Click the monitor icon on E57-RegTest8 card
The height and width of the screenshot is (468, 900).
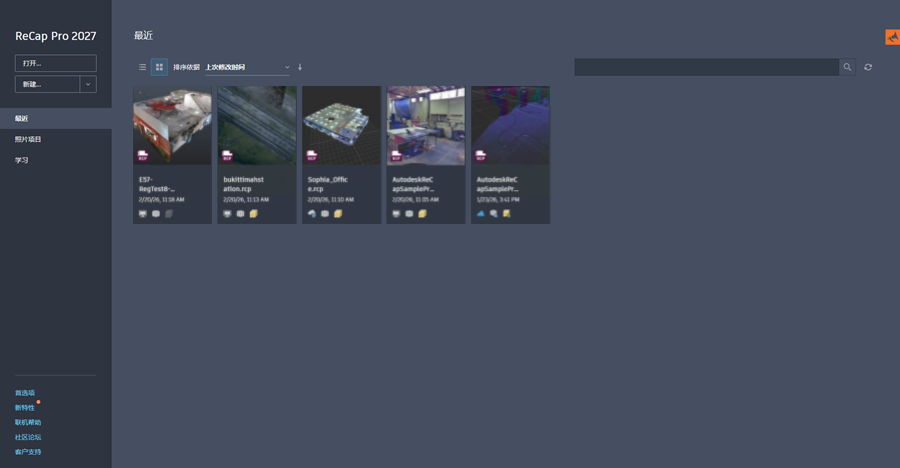143,214
